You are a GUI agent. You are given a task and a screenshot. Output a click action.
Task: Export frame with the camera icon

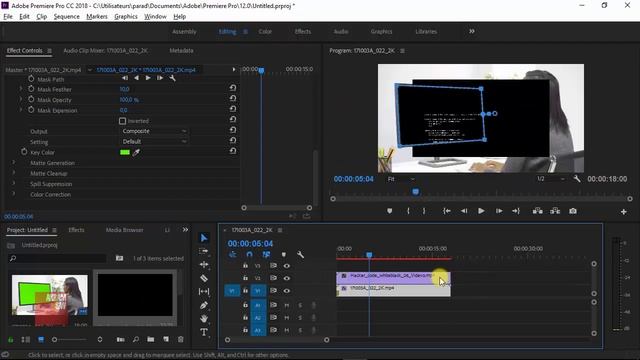tap(573, 211)
